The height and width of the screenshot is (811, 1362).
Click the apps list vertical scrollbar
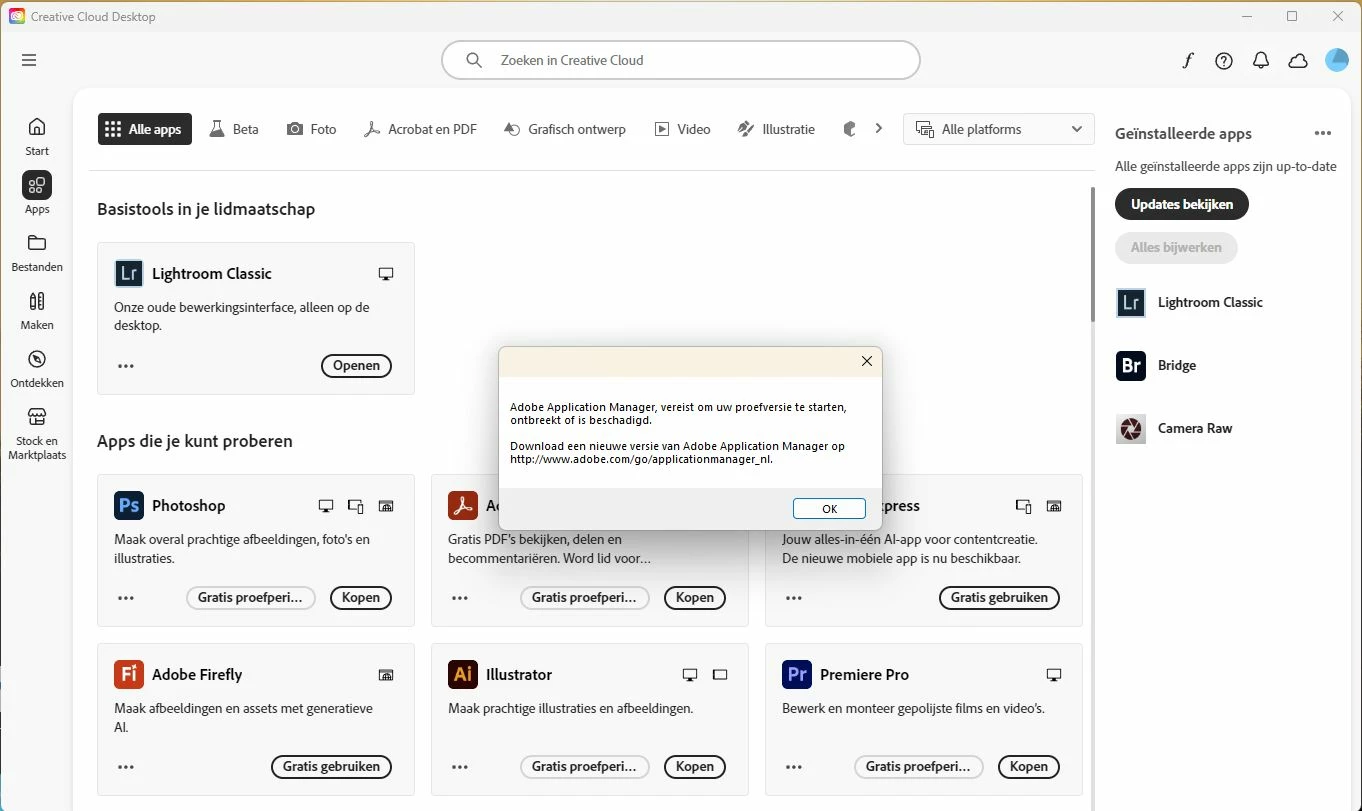[x=1092, y=254]
